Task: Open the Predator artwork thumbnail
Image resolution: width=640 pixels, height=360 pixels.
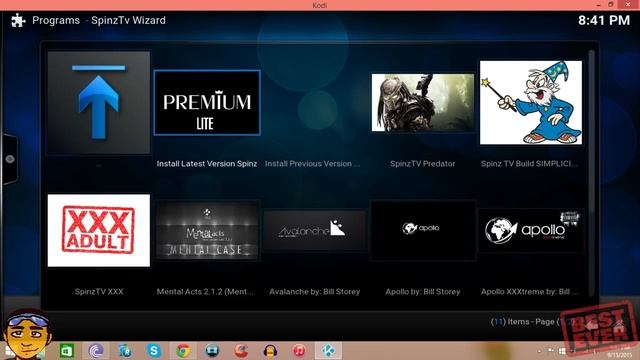Action: (423, 102)
